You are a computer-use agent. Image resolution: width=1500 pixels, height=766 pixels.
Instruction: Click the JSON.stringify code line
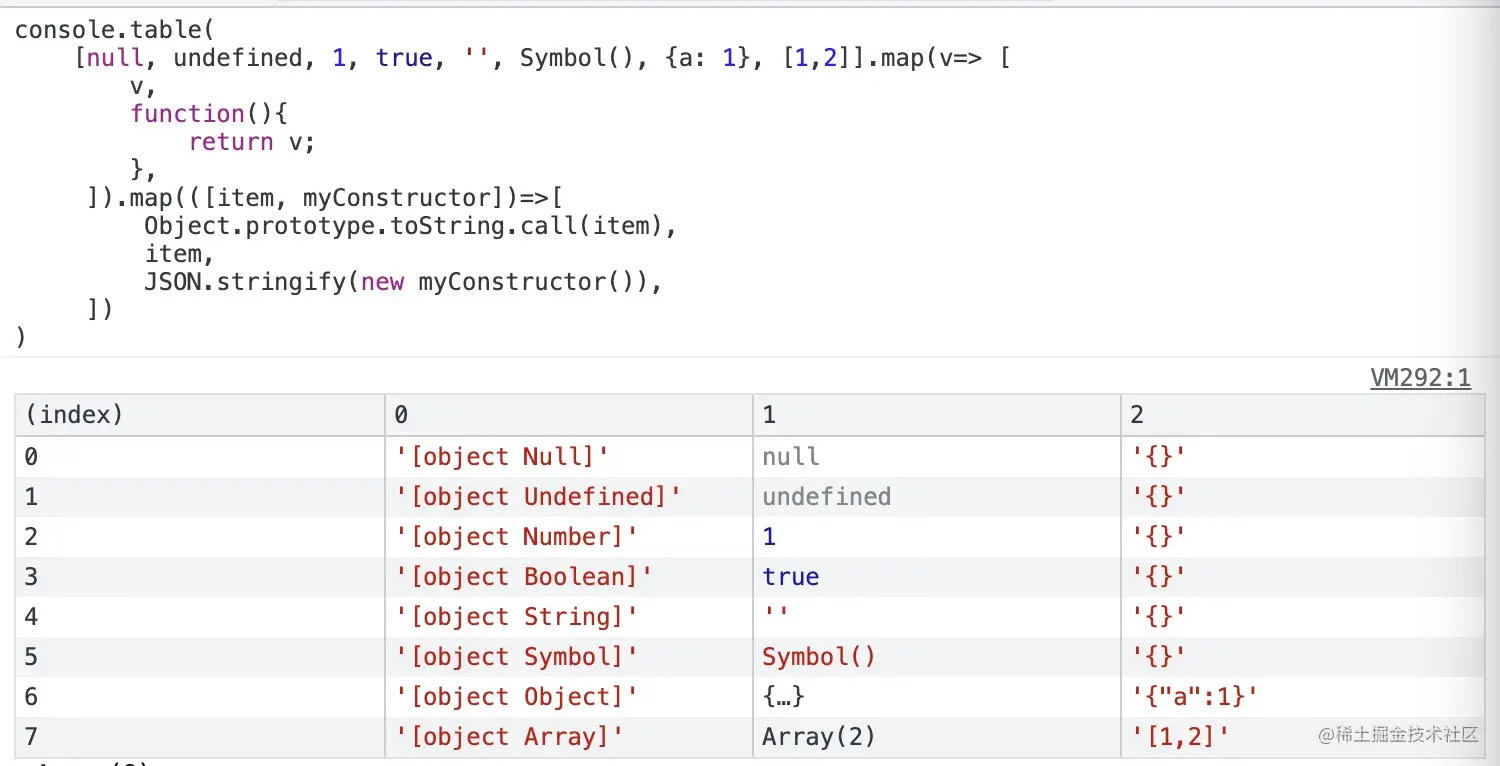[403, 282]
